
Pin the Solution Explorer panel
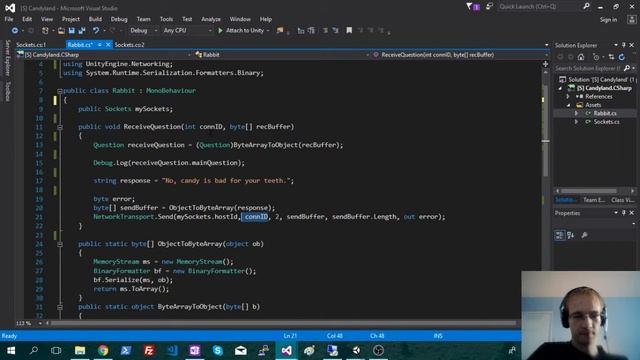pyautogui.click(x=624, y=45)
